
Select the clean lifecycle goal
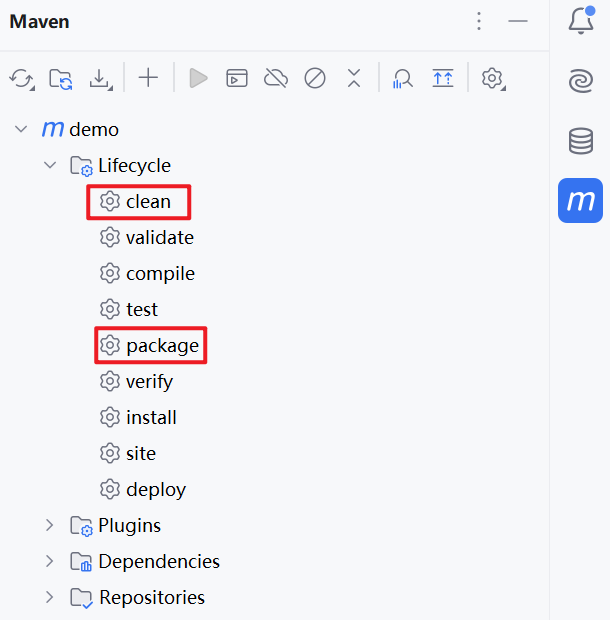coord(135,202)
